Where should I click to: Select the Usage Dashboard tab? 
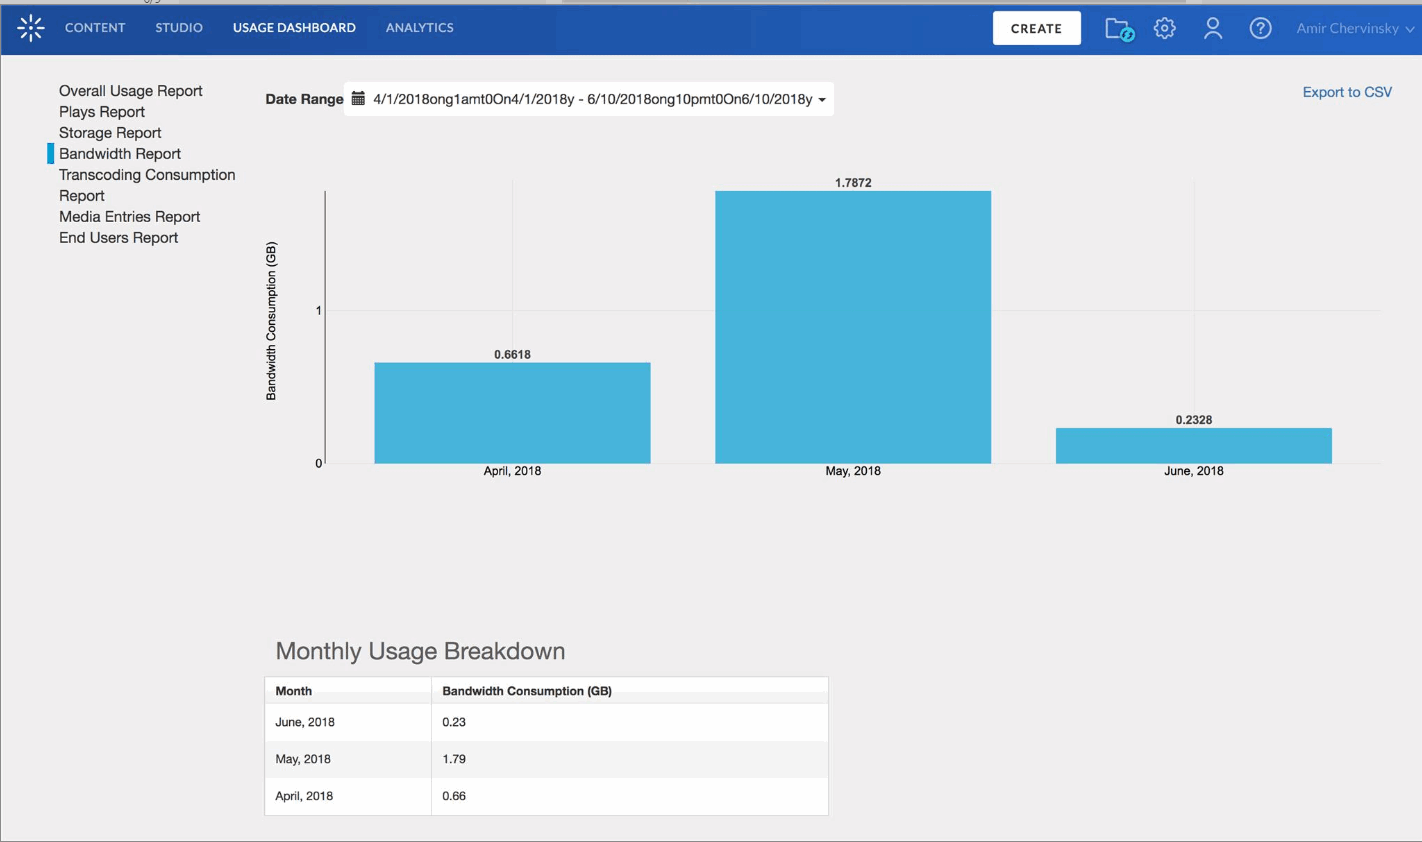[x=294, y=28]
